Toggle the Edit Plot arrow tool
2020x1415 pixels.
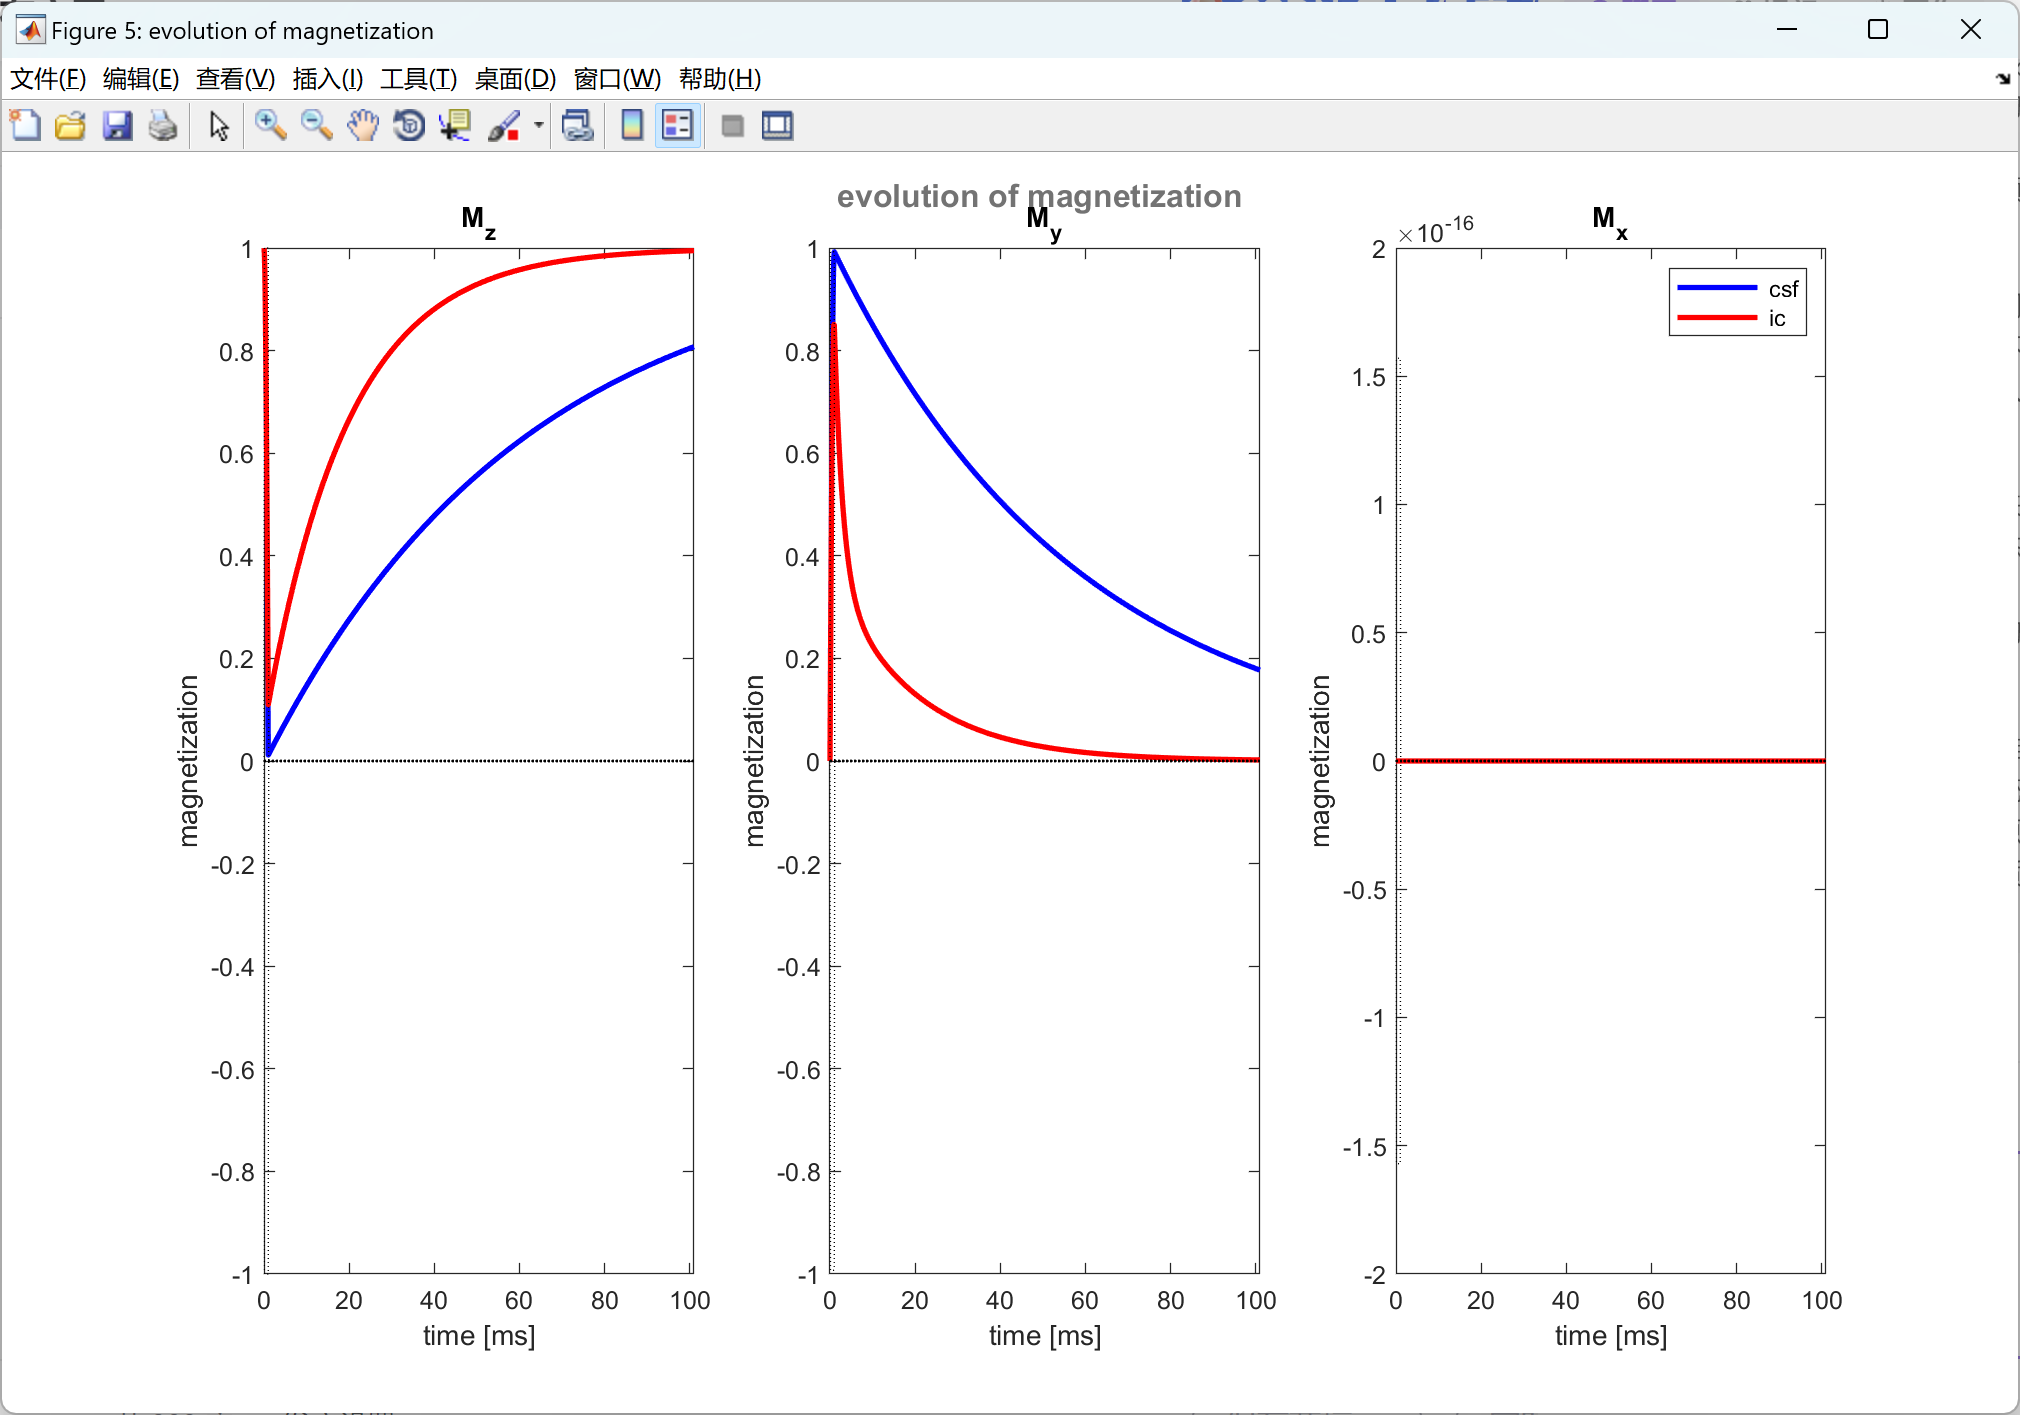click(x=219, y=126)
